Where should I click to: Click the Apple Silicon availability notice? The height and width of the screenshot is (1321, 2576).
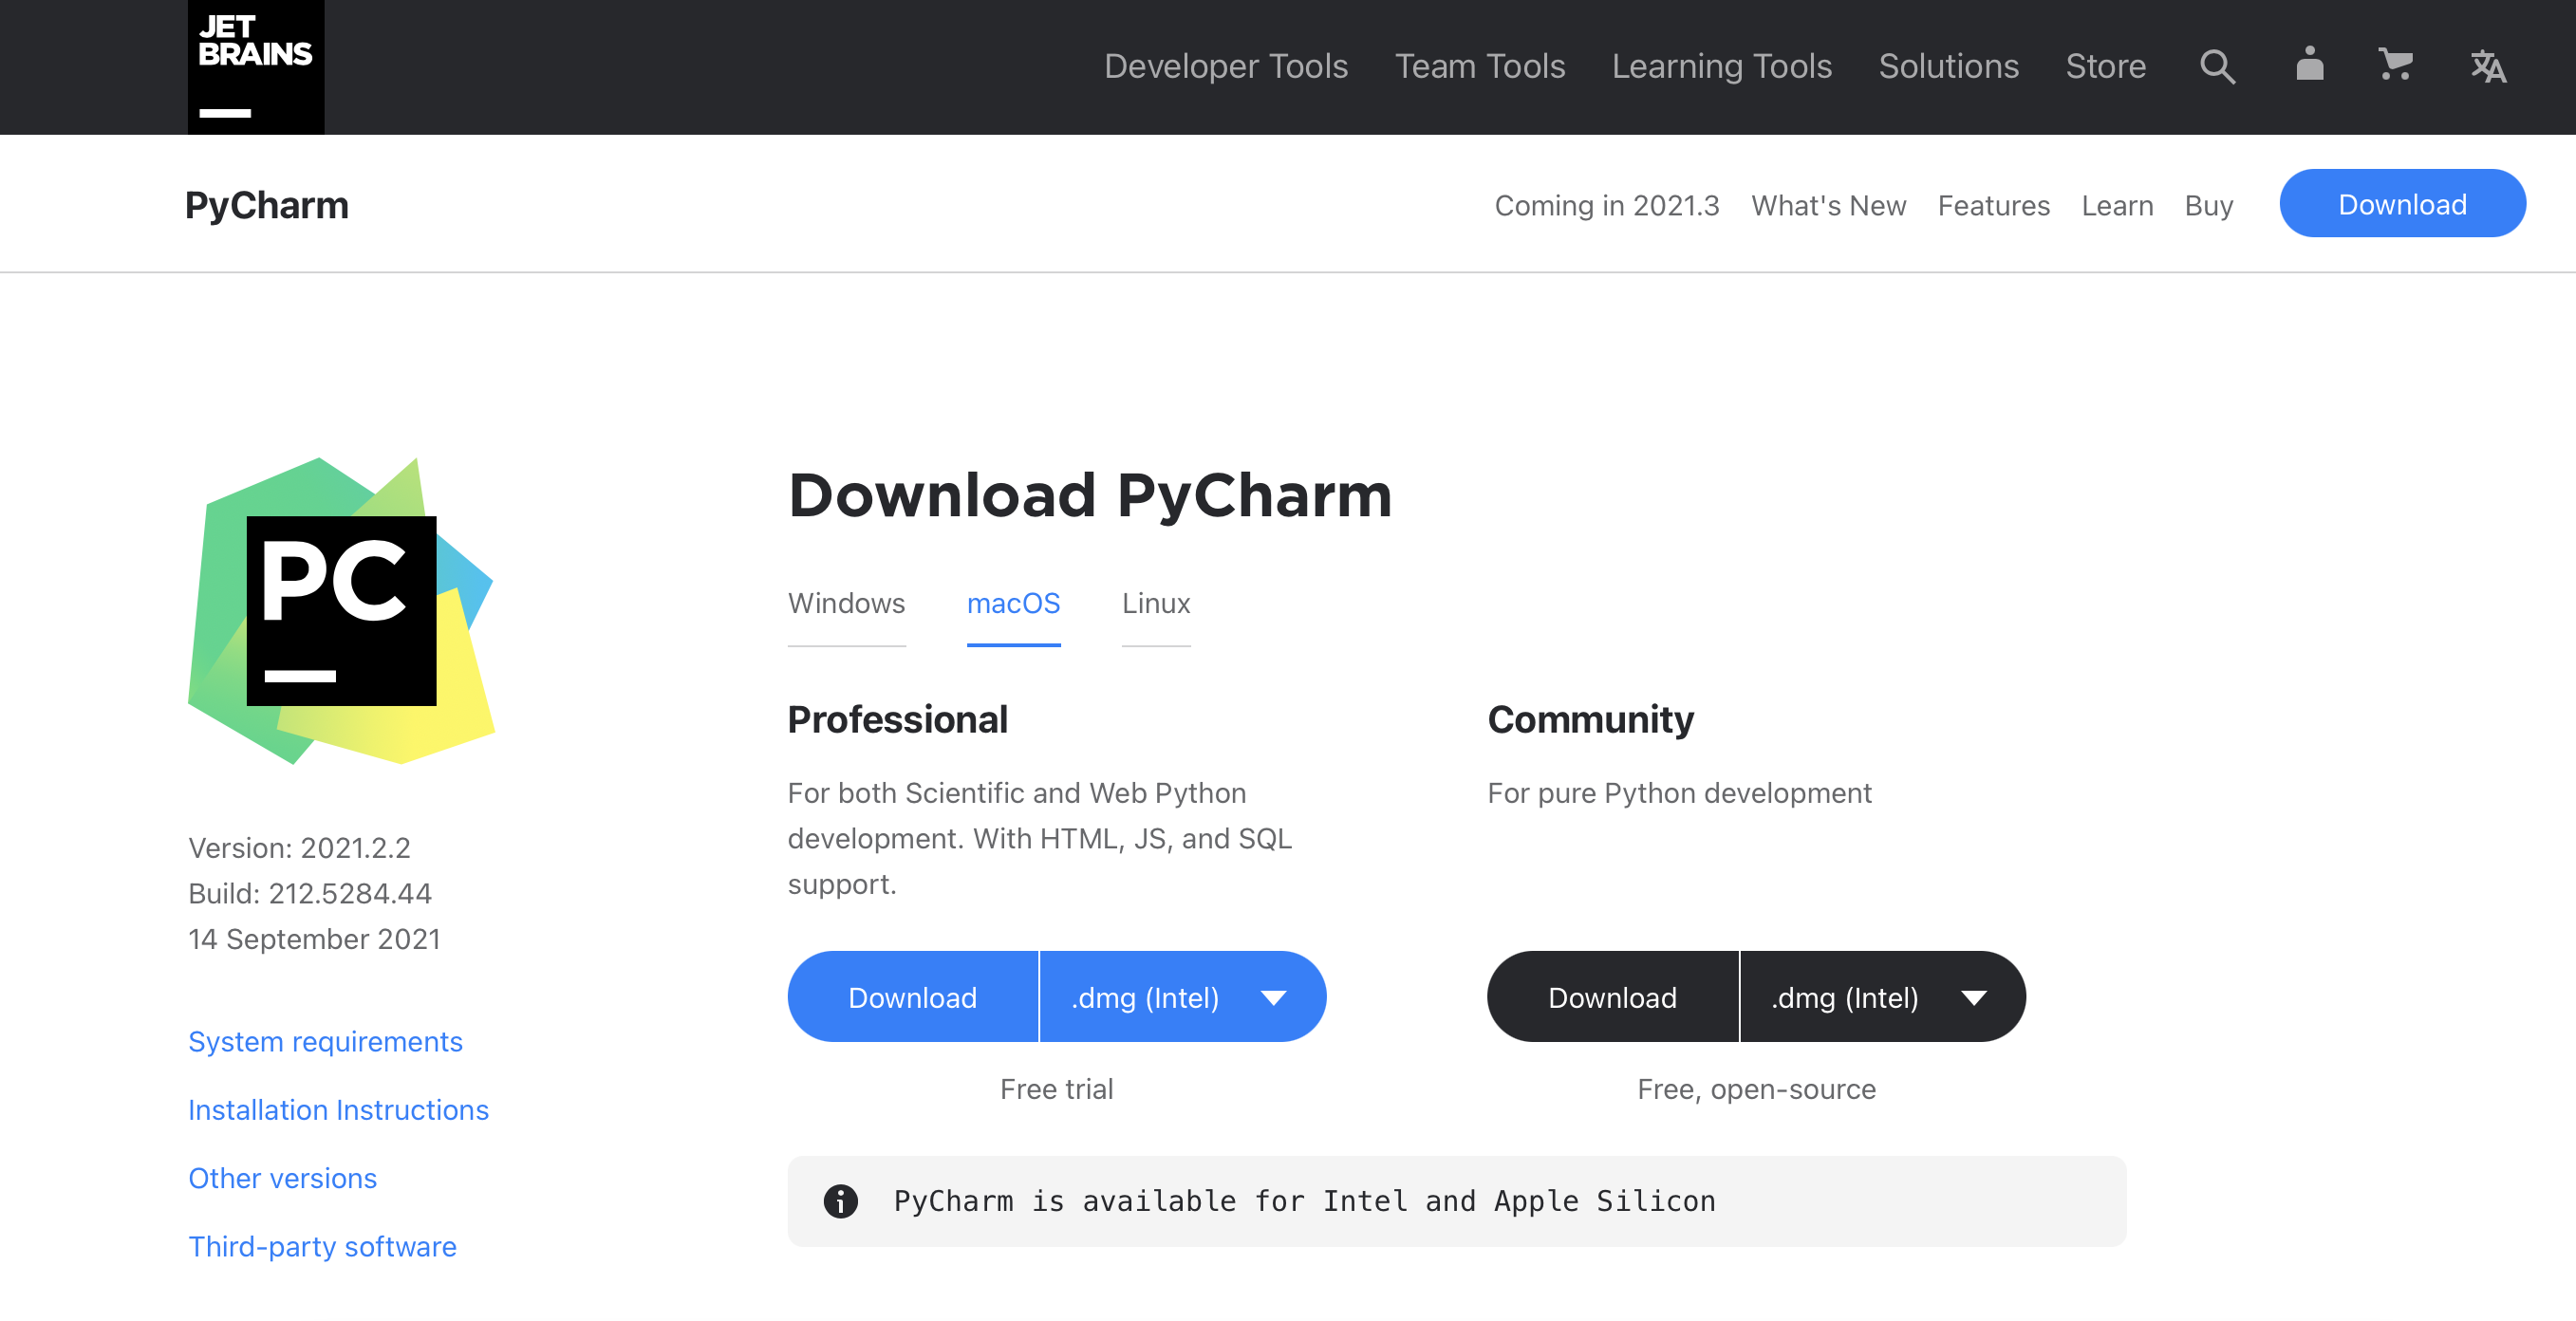click(1456, 1201)
